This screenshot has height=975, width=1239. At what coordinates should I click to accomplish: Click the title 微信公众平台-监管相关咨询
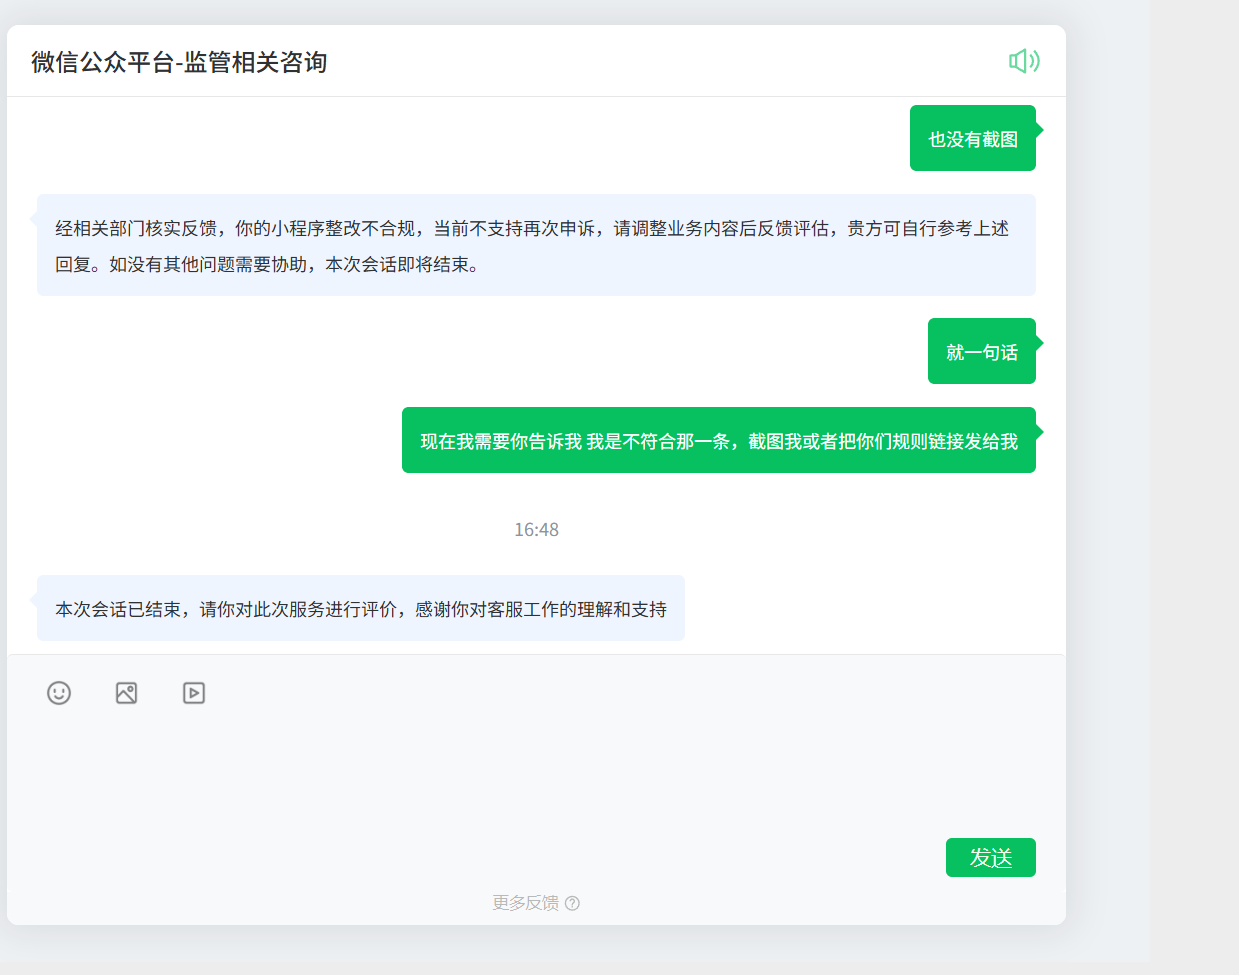[179, 62]
